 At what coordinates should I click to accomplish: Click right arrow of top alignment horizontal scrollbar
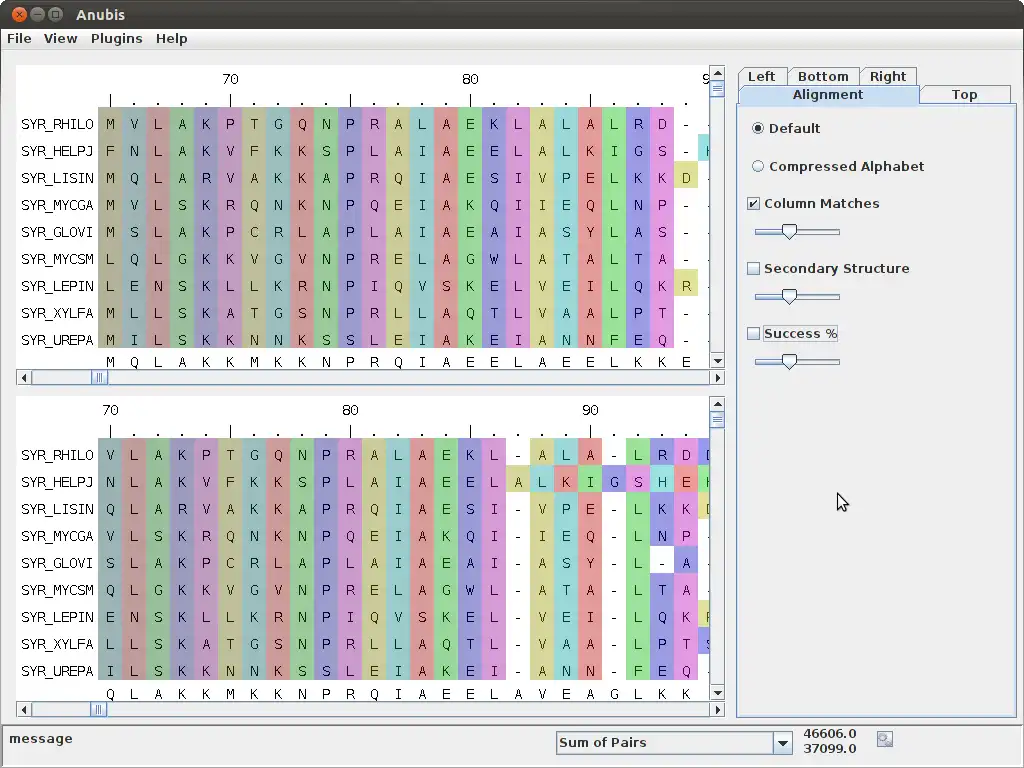pos(717,378)
